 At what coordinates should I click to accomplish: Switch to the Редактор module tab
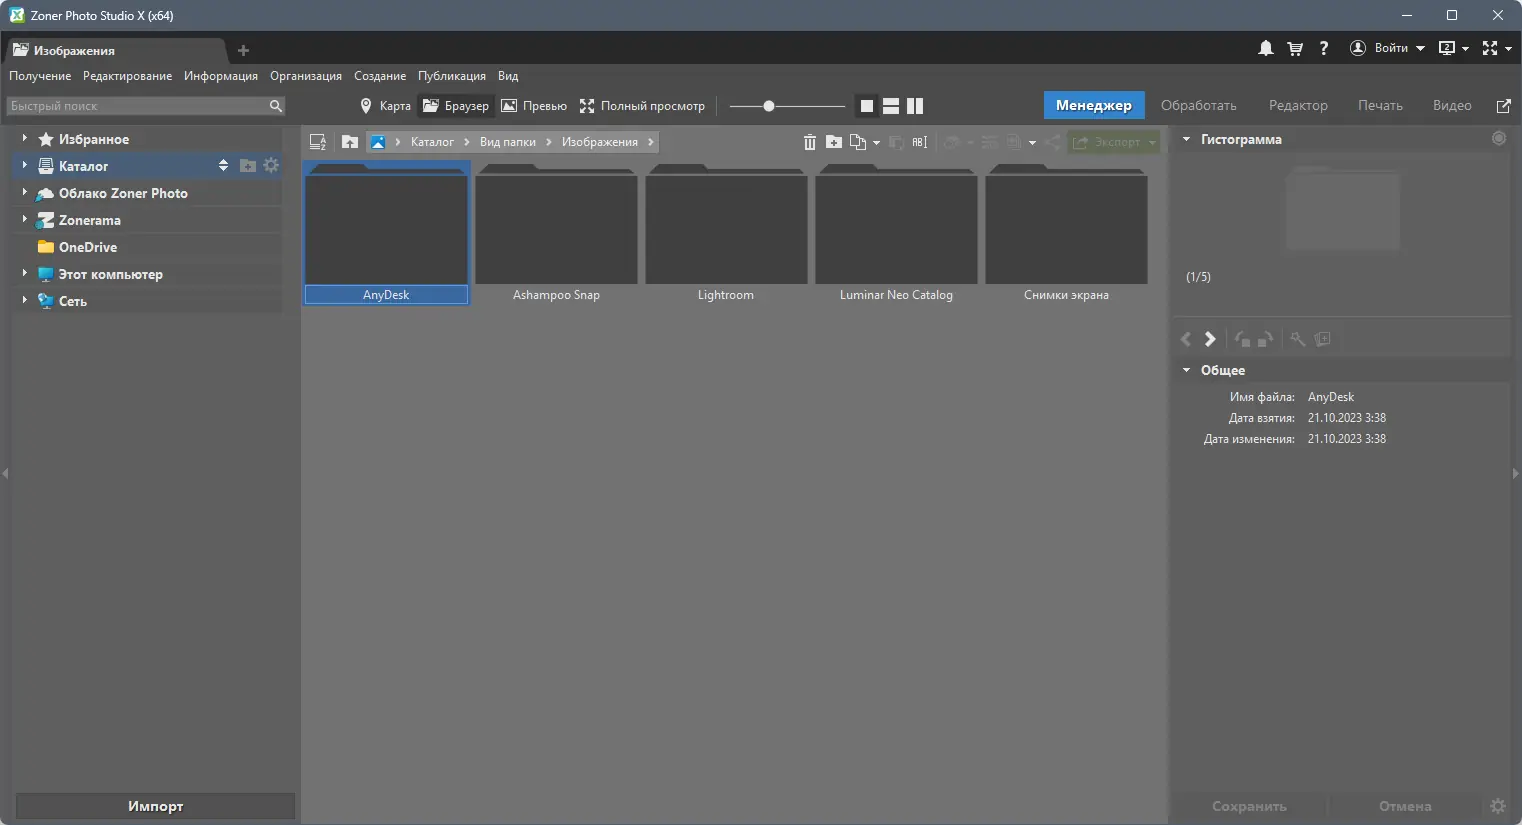[x=1298, y=105]
